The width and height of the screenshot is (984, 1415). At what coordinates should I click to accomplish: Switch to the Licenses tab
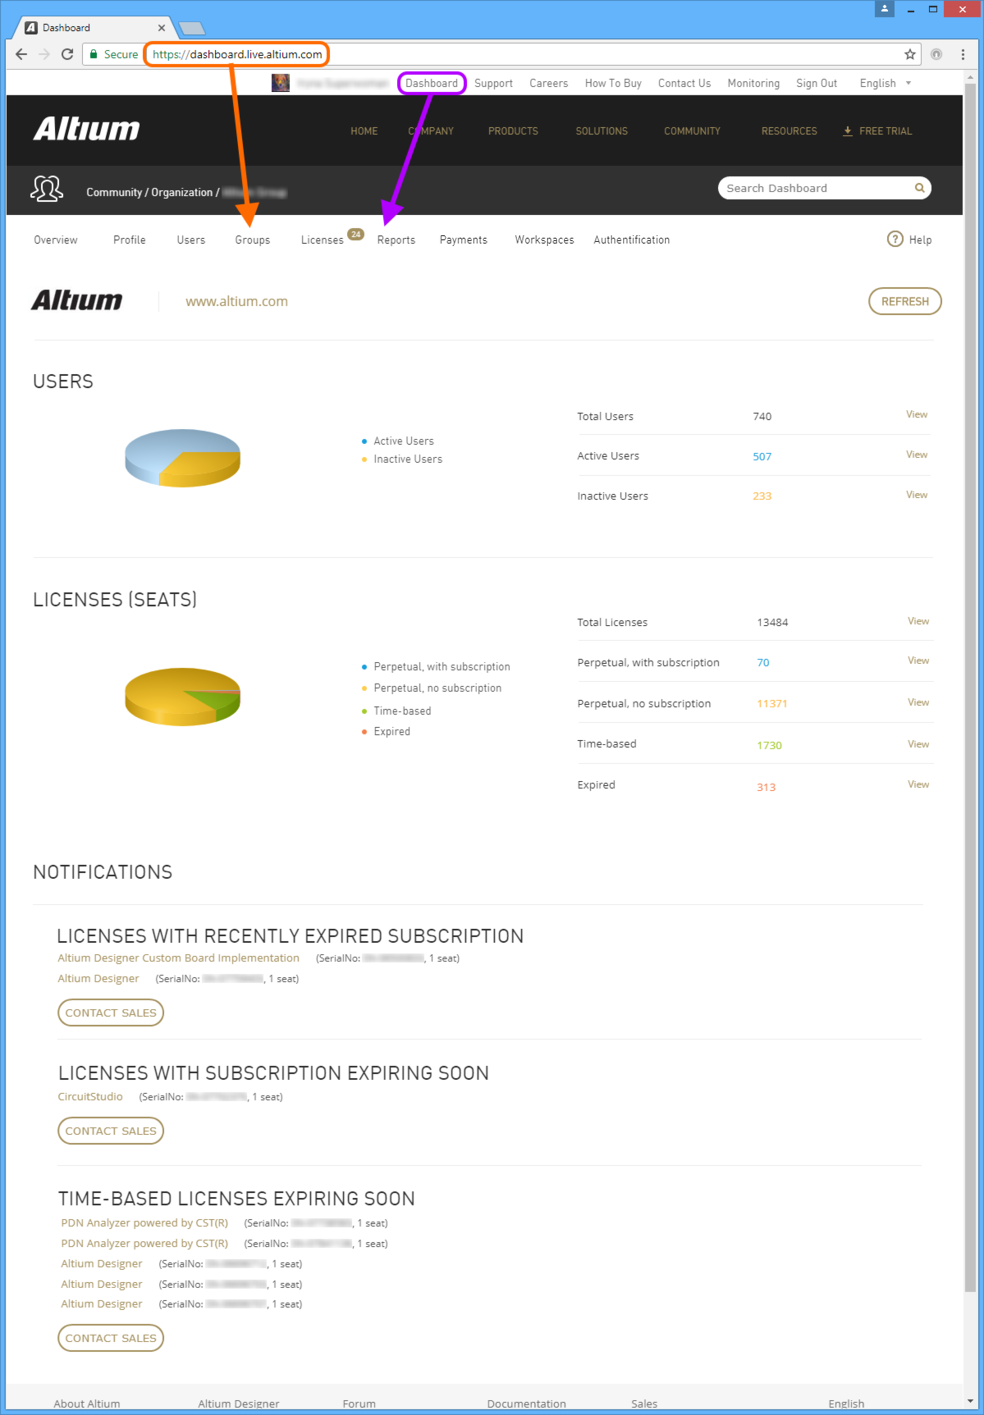pos(322,240)
